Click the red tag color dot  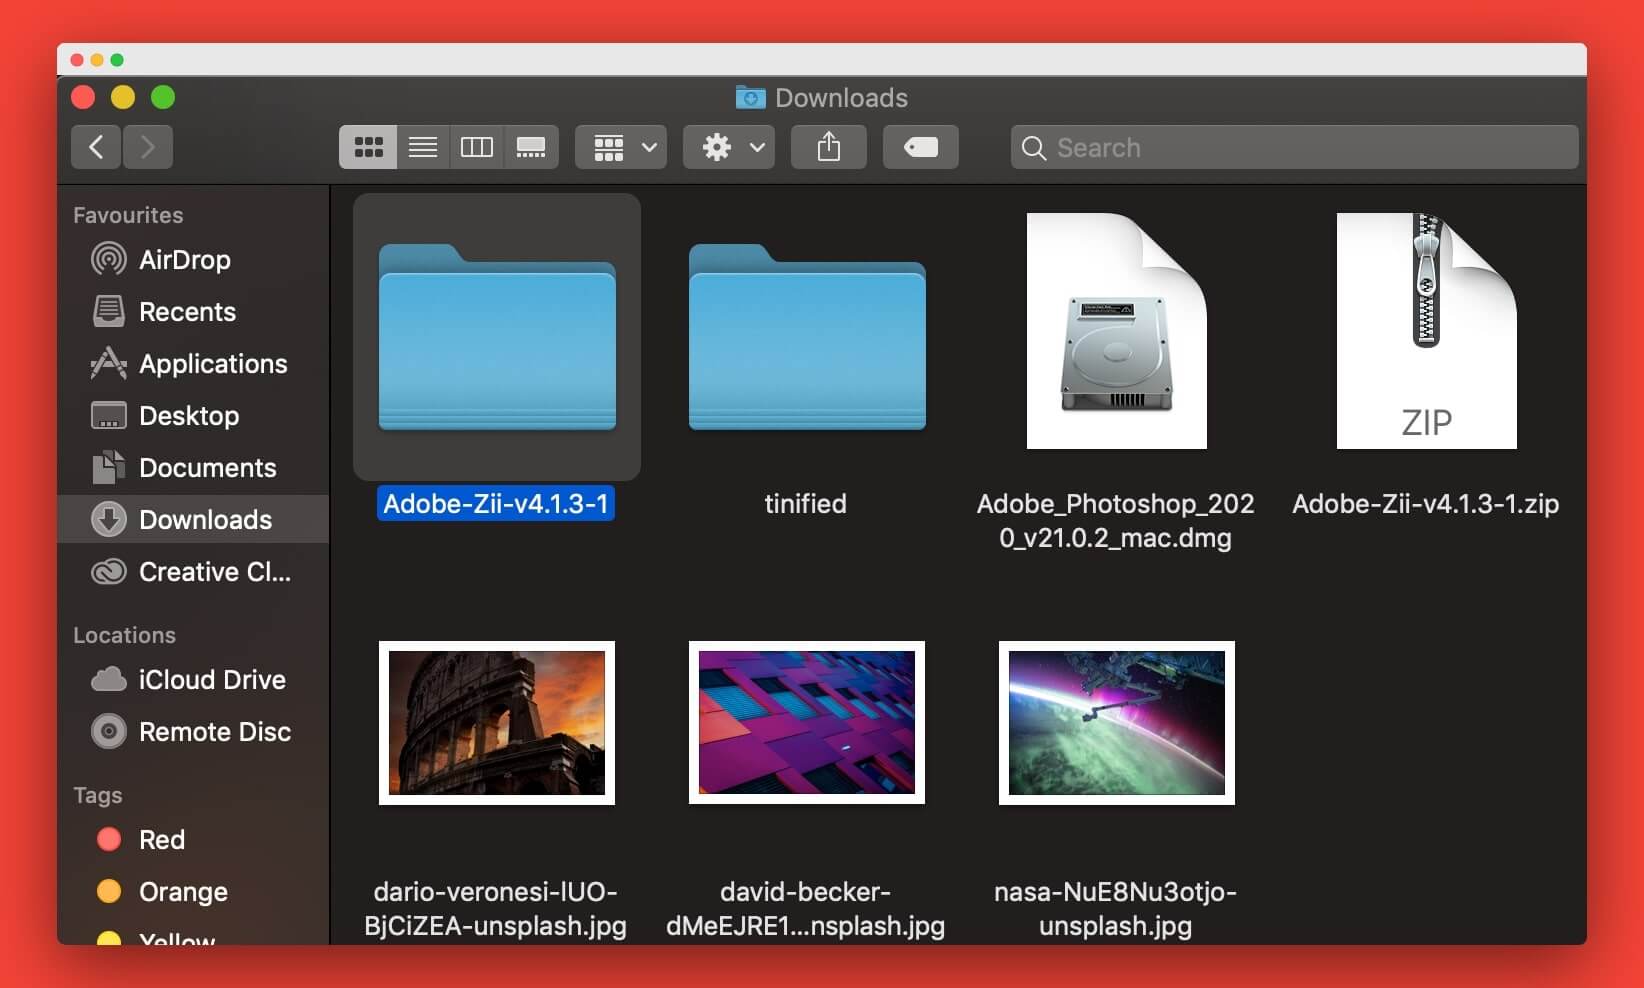(109, 839)
